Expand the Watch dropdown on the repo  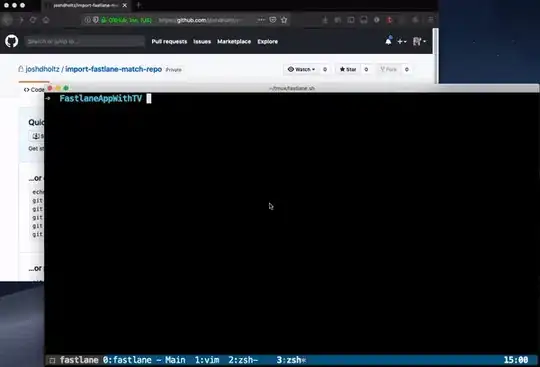click(302, 69)
